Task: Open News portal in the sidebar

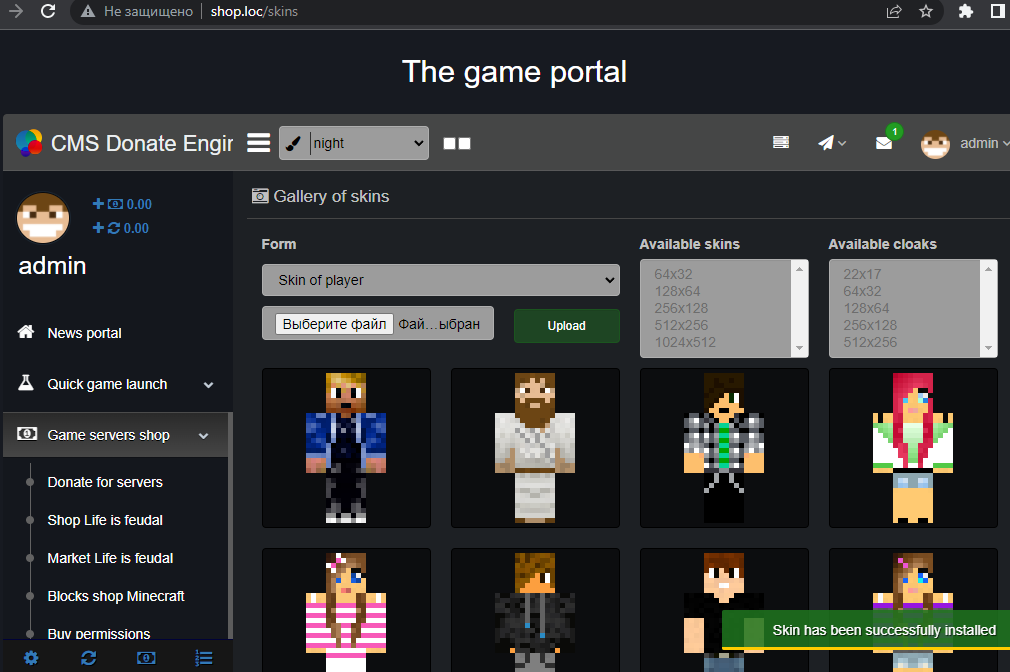Action: click(84, 333)
